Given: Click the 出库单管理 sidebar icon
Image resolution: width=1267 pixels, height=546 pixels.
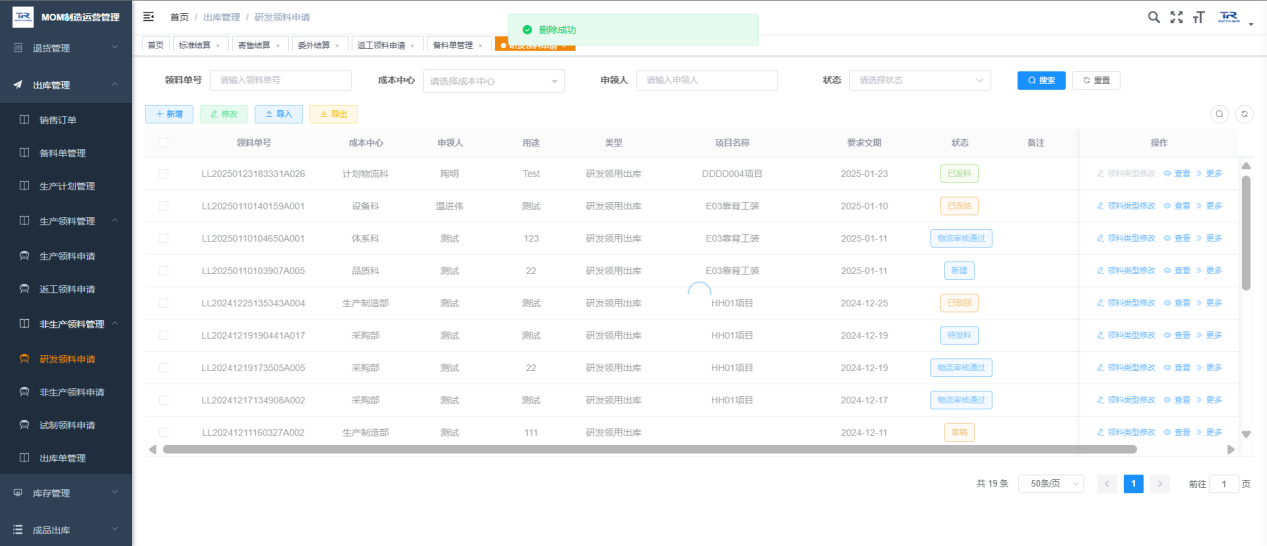Looking at the screenshot, I should [x=25, y=458].
